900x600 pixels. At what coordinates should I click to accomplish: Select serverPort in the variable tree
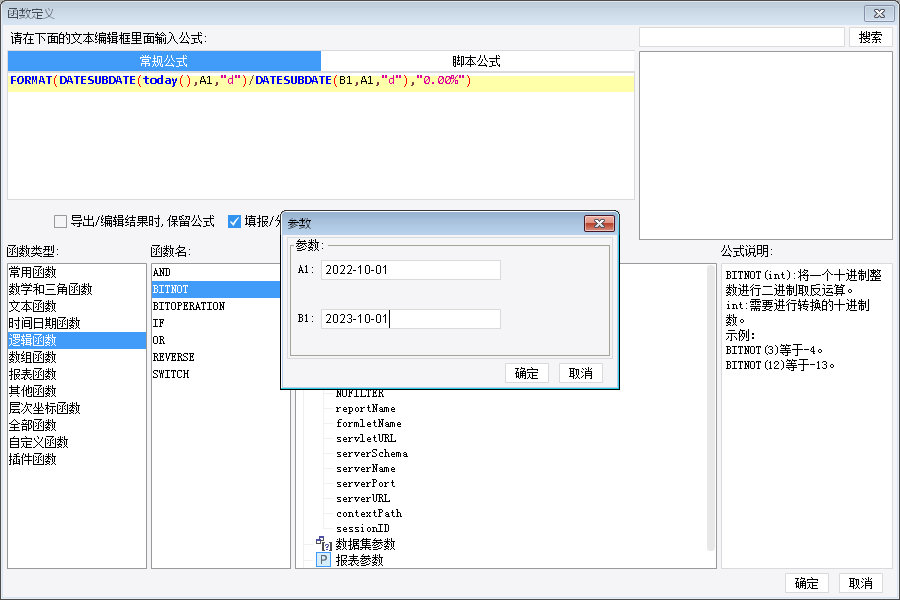coord(366,483)
